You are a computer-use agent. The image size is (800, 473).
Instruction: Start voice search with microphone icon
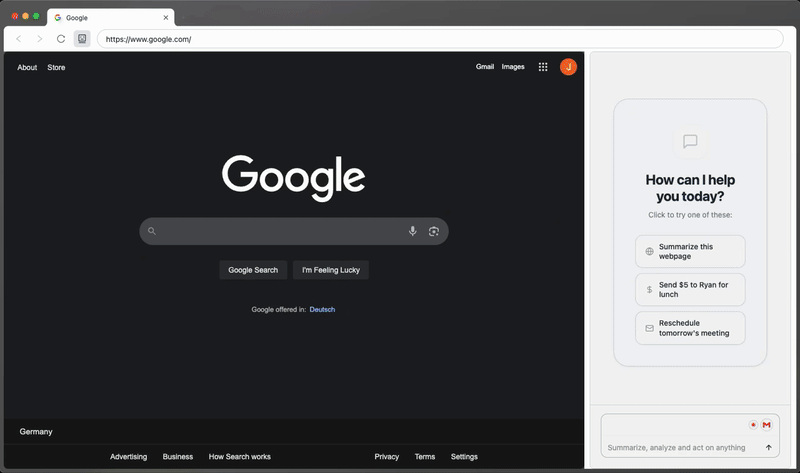[x=413, y=231]
